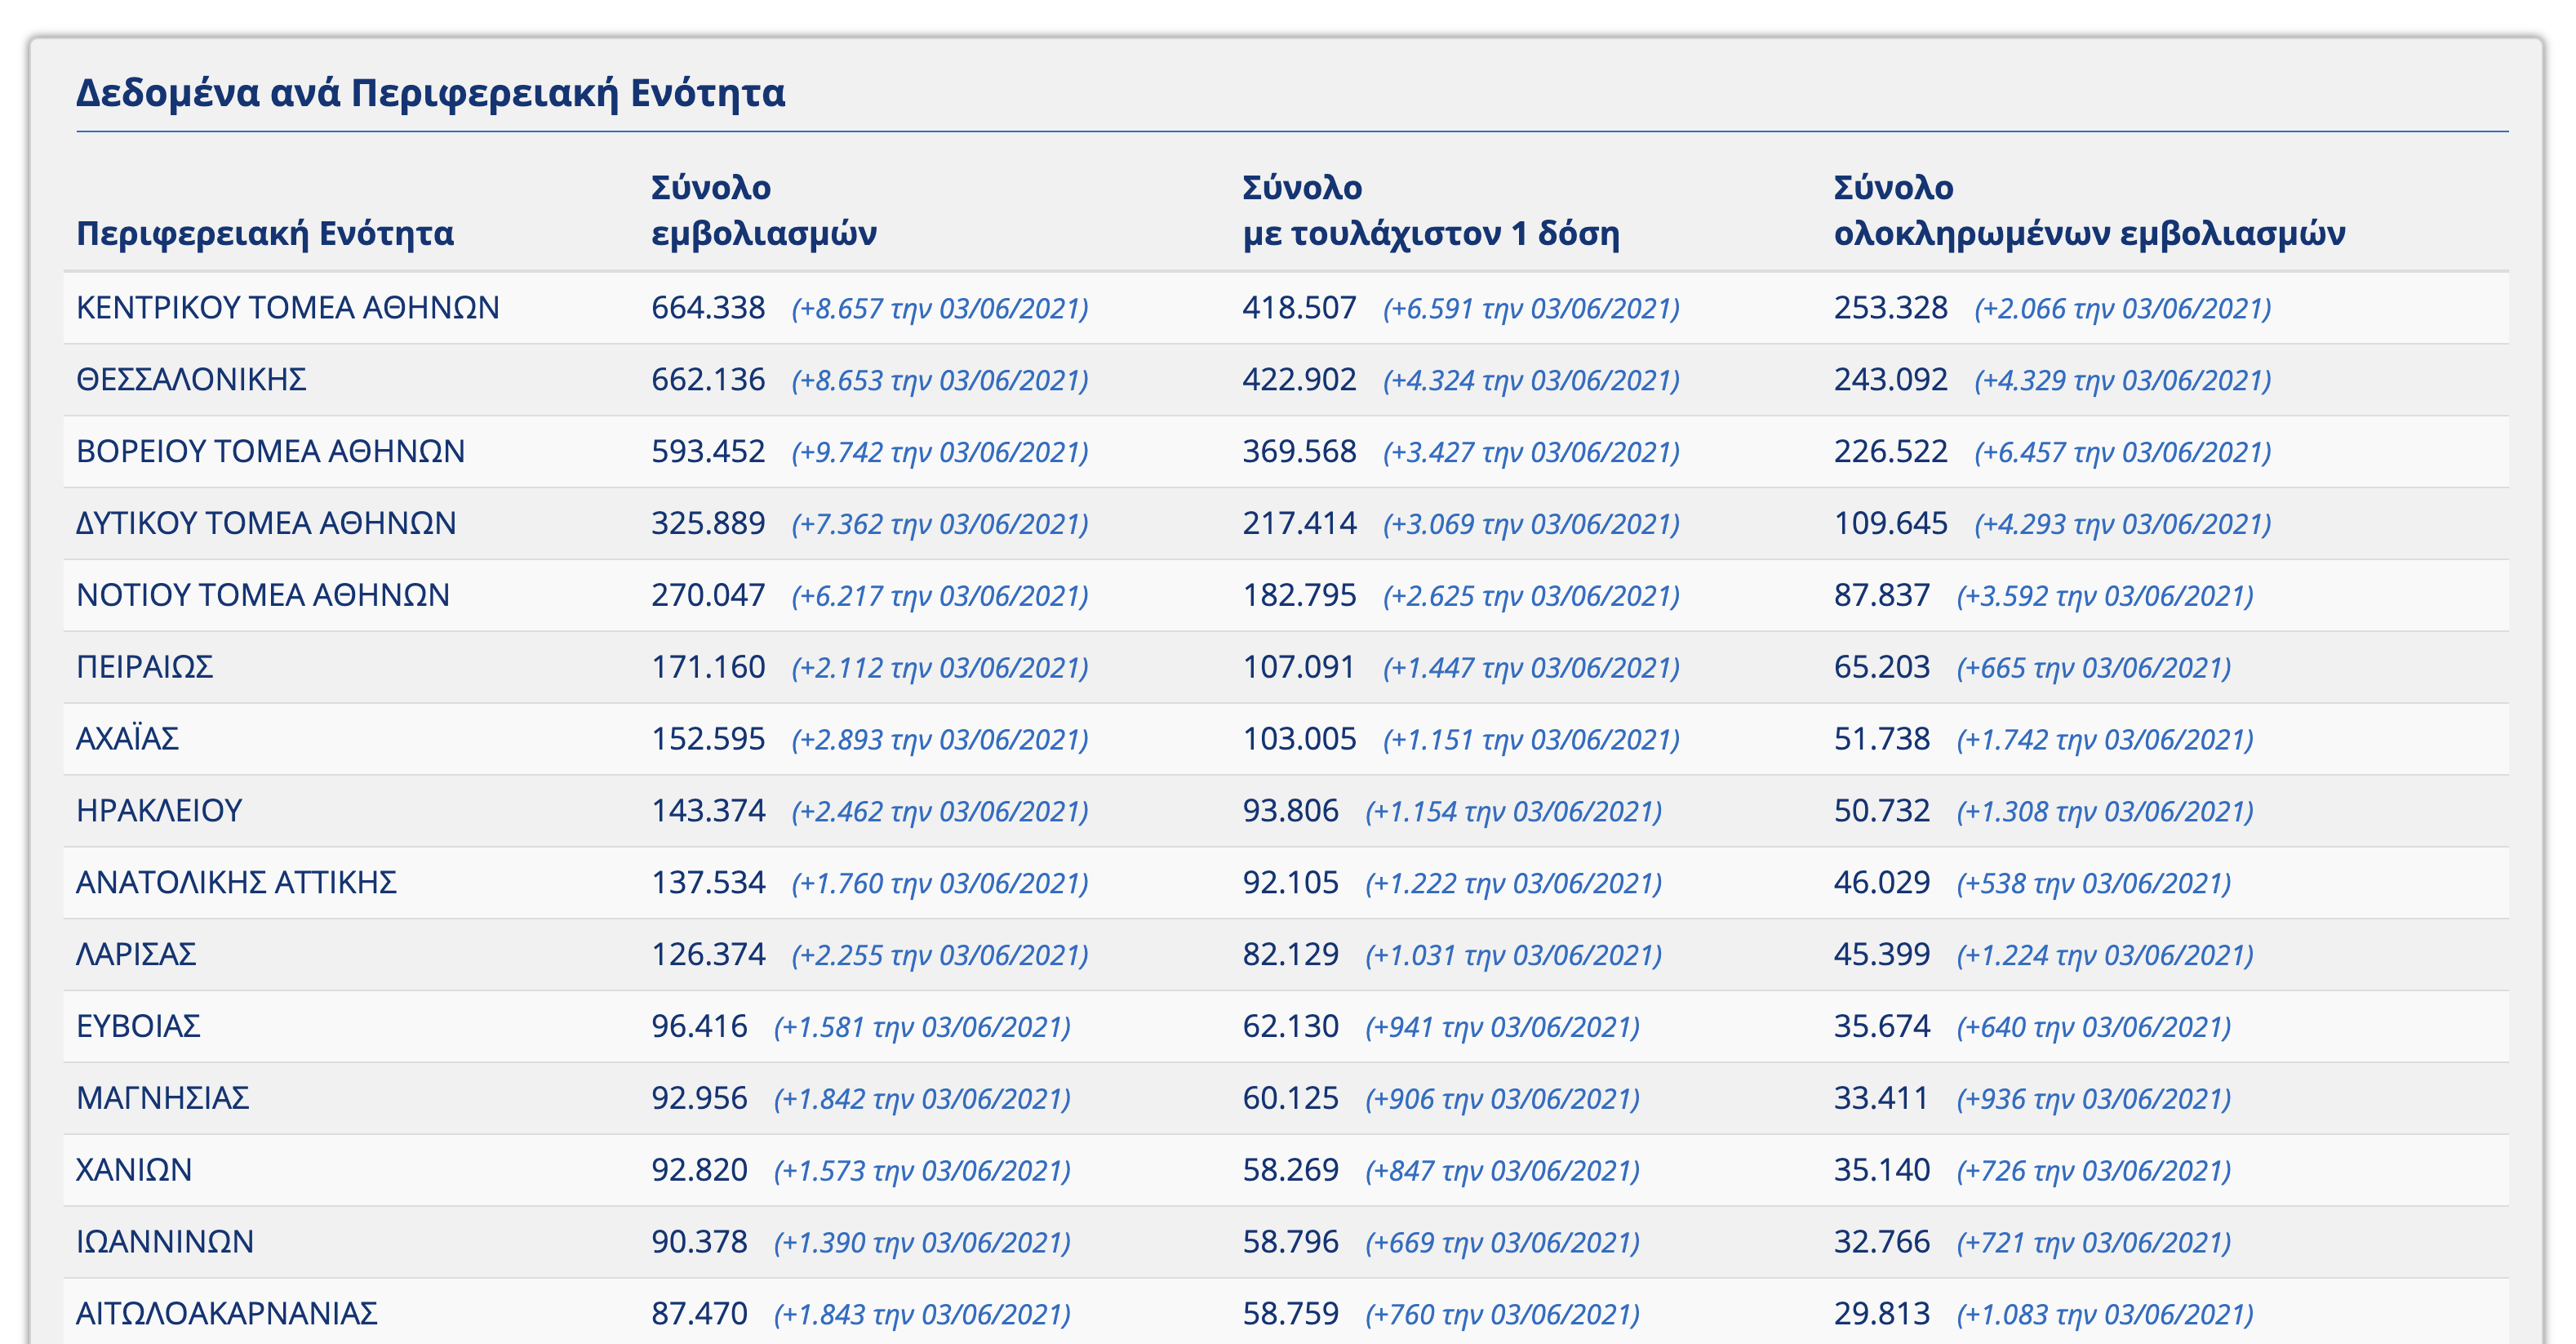Click the Σύνολο εμβολιασμών column header
Screen dimensions: 2576x1344
coord(763,210)
